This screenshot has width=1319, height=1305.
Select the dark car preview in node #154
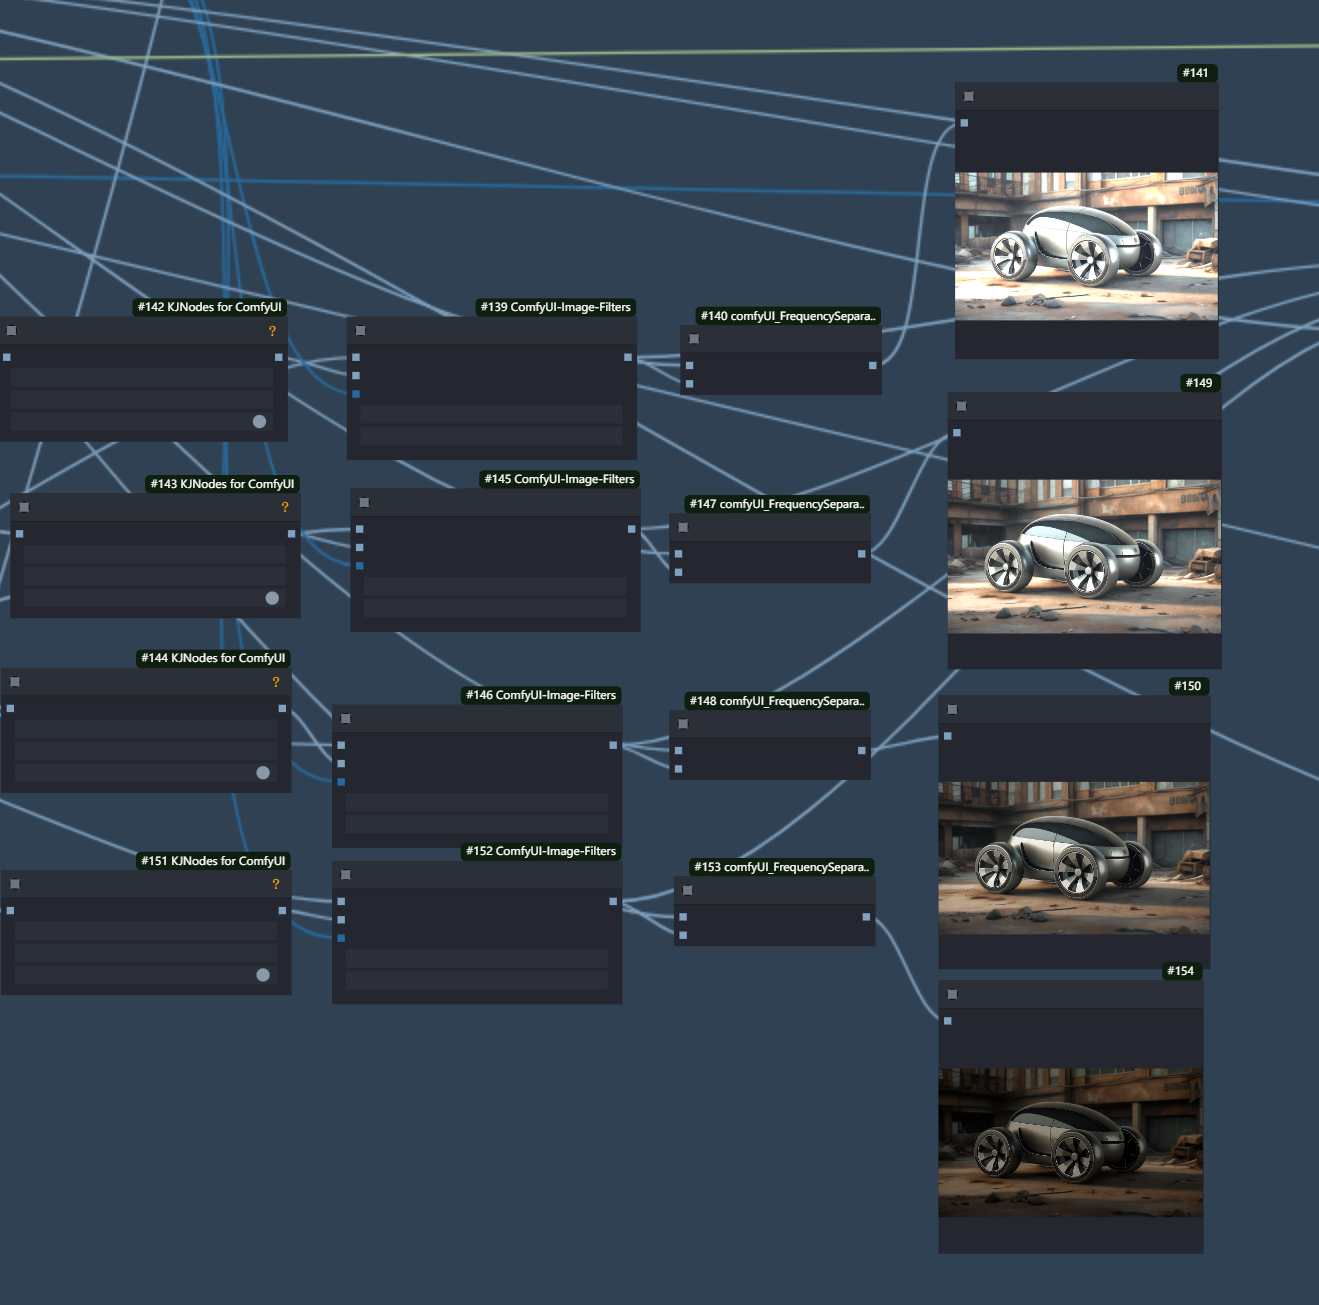click(1071, 1143)
